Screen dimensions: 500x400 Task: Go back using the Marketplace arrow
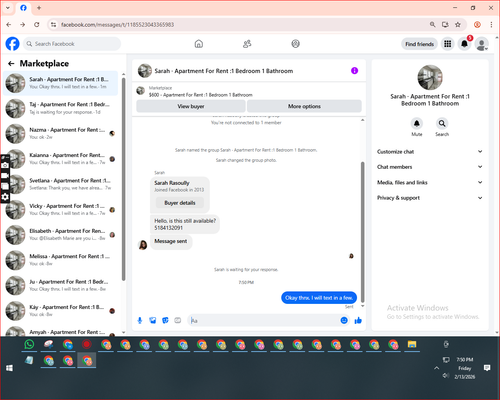[x=11, y=63]
